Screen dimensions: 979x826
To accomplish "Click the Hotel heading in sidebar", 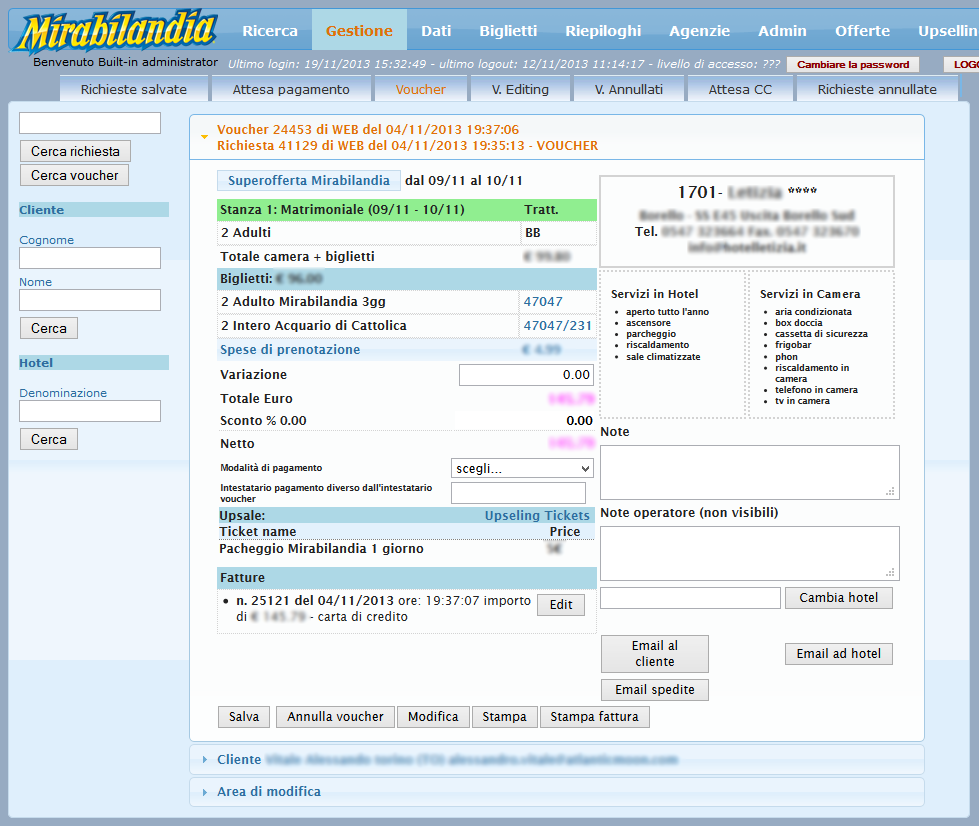I will [x=94, y=363].
